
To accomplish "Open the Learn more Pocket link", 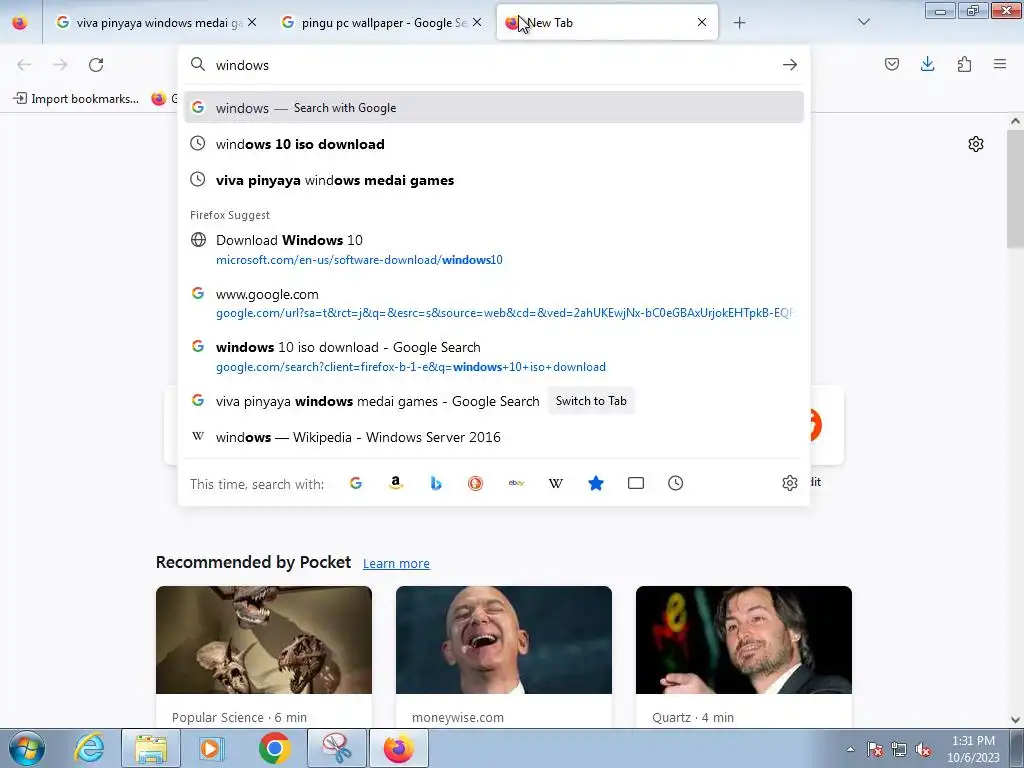I will (x=396, y=564).
